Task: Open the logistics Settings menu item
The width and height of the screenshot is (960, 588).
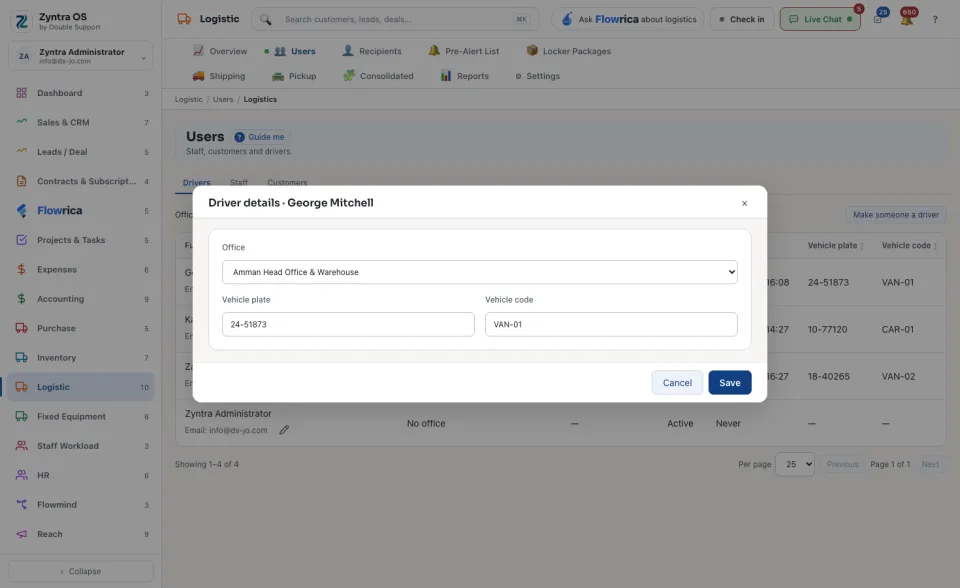Action: click(x=537, y=76)
